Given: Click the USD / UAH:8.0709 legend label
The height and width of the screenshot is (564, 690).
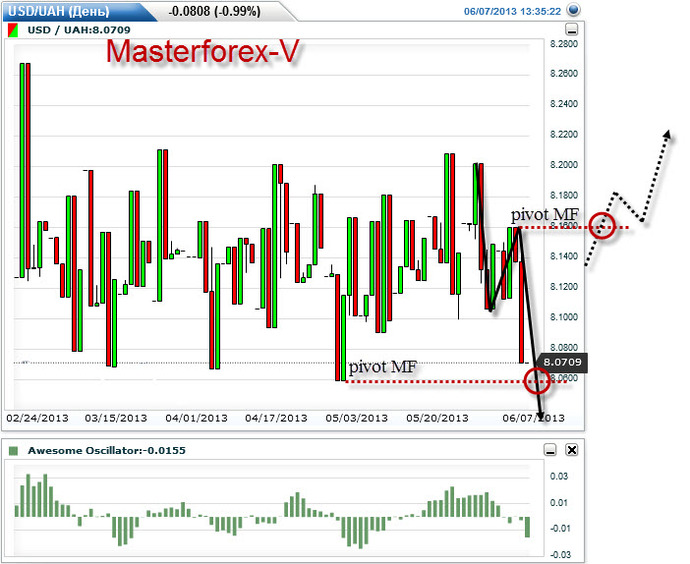Looking at the screenshot, I should (79, 30).
